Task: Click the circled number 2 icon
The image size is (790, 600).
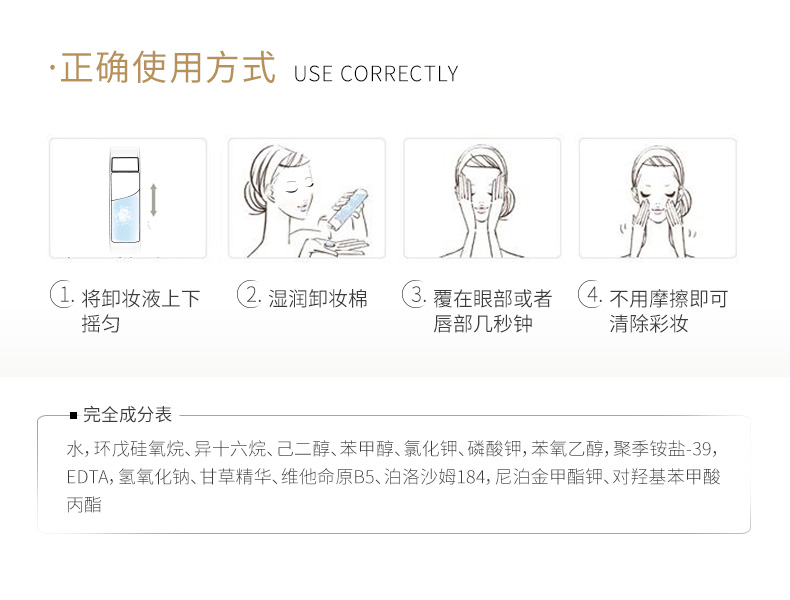Action: (249, 294)
